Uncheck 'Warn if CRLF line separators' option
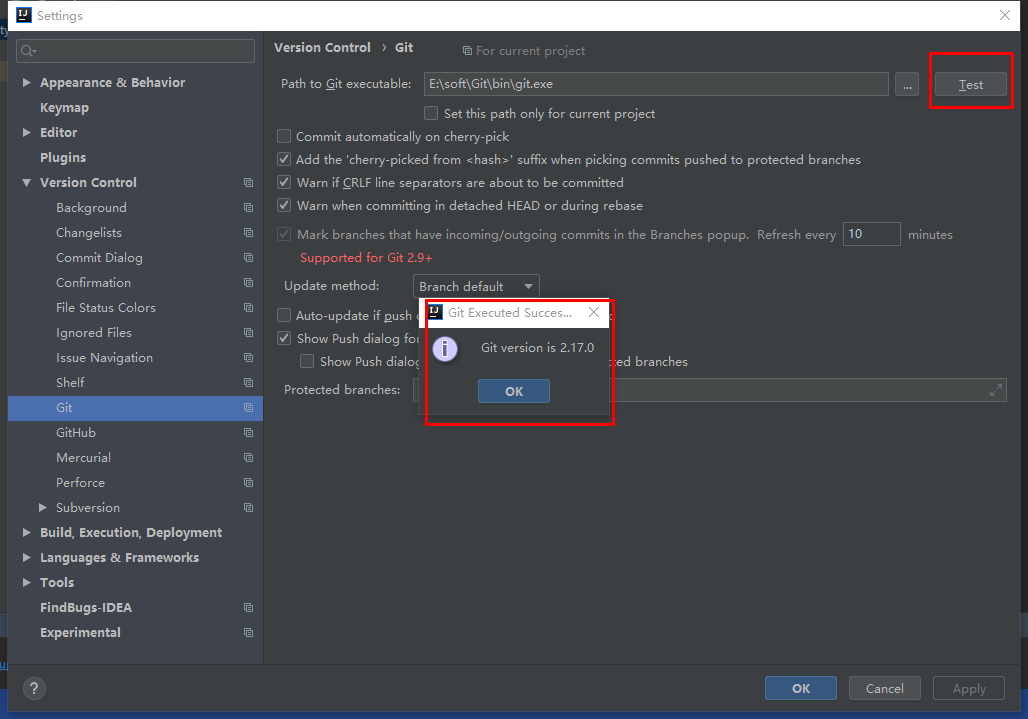The image size is (1028, 719). tap(284, 182)
